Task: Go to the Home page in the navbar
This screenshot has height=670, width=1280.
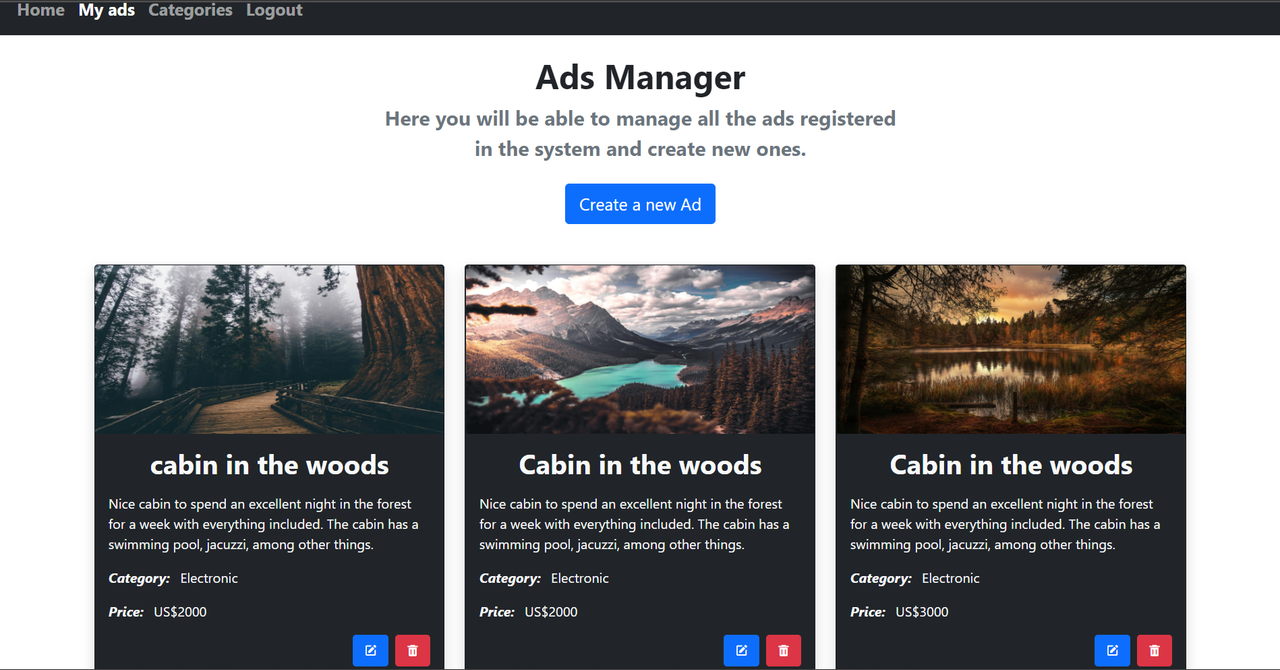Action: click(x=41, y=10)
